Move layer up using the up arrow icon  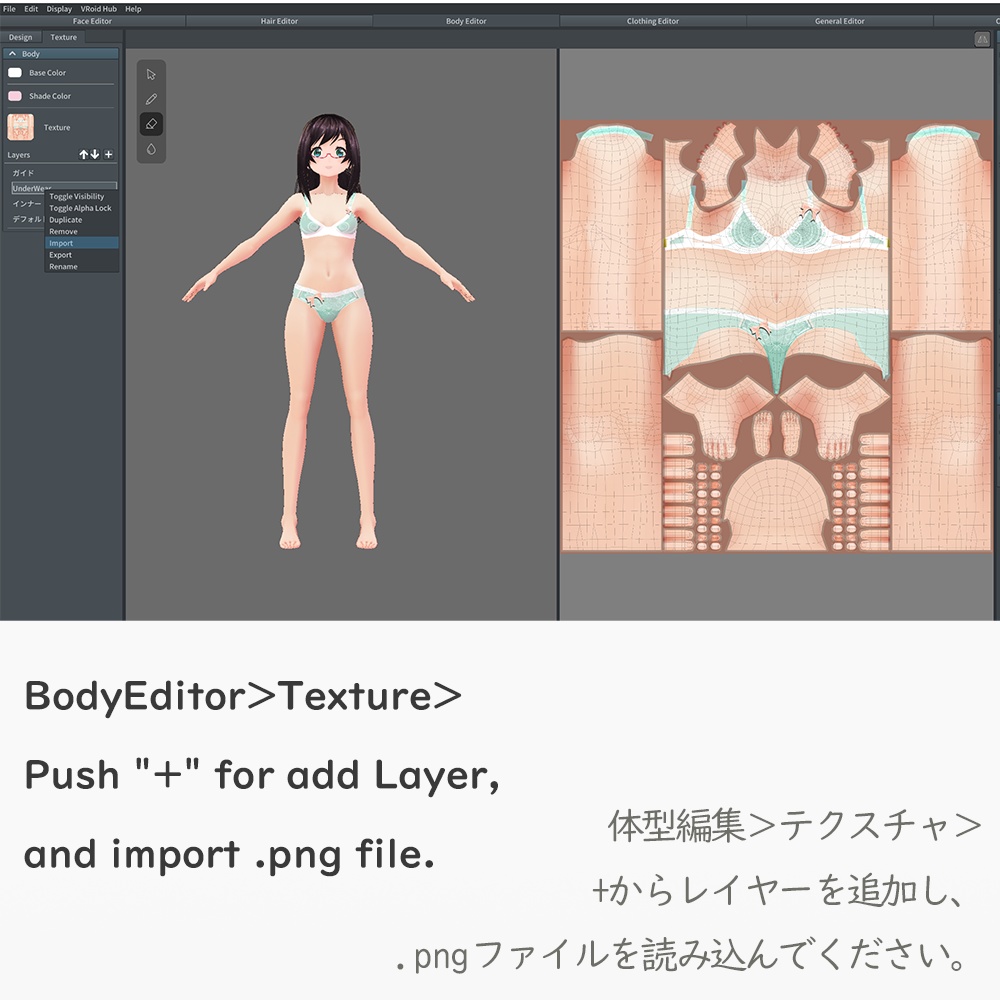tap(85, 153)
